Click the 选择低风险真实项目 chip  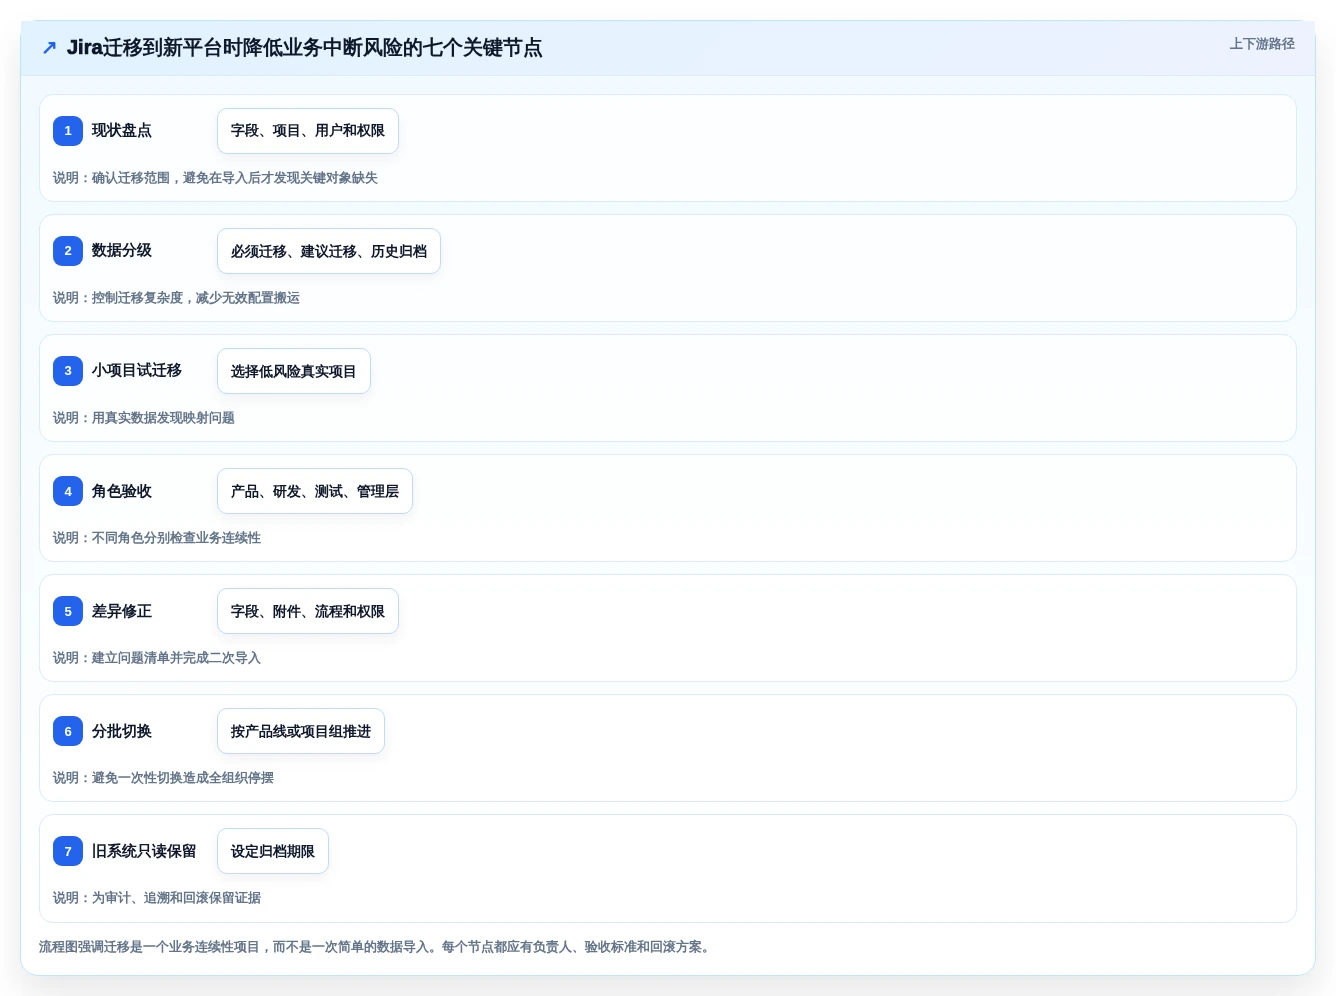[x=294, y=371]
